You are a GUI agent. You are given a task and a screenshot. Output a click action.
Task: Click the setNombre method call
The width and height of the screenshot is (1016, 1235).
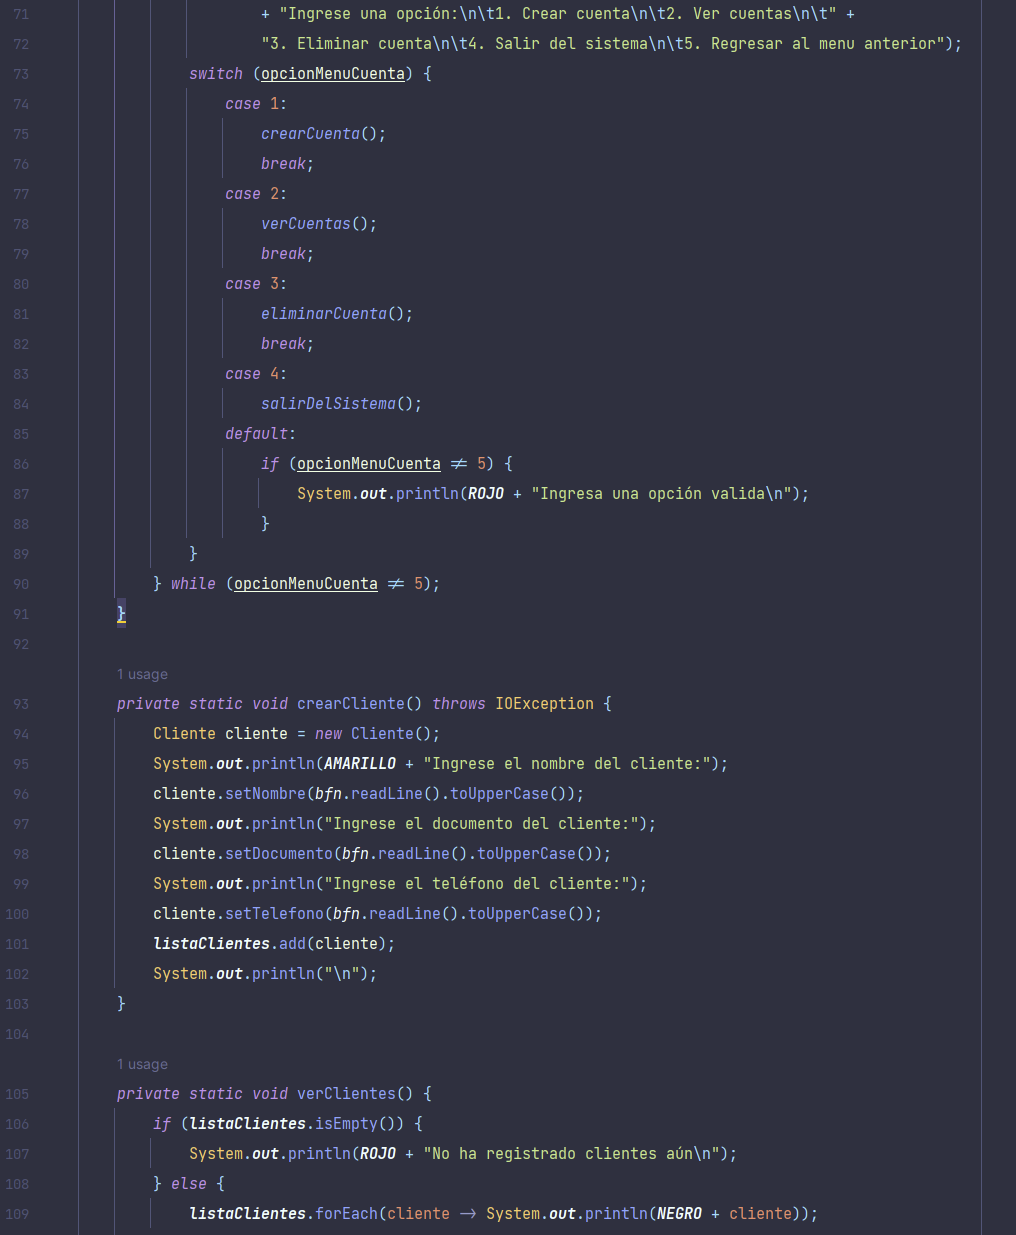pos(265,794)
